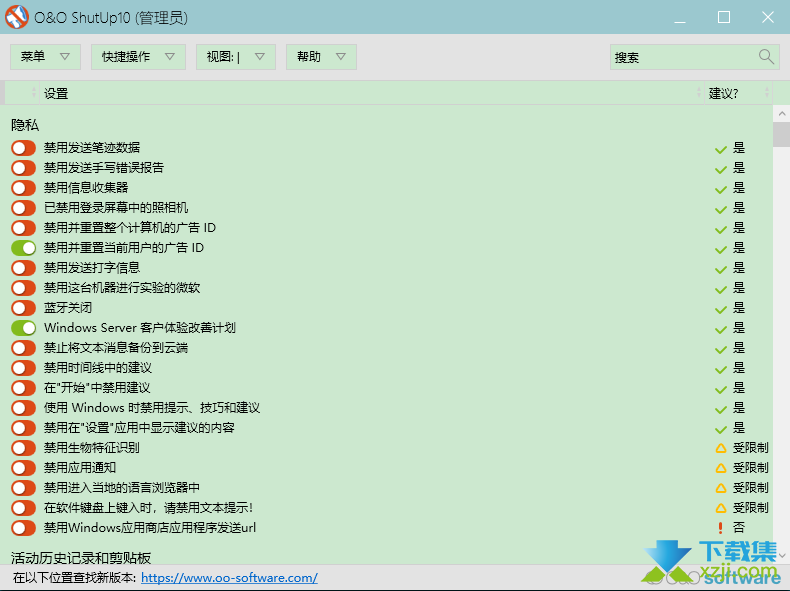
Task: Toggle 禁用Windows应用商店应用程序发送url switch
Action: (x=24, y=528)
